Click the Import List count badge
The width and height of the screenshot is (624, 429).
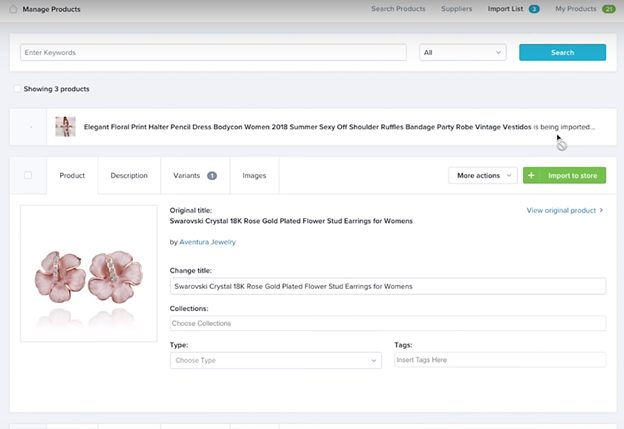click(x=534, y=9)
